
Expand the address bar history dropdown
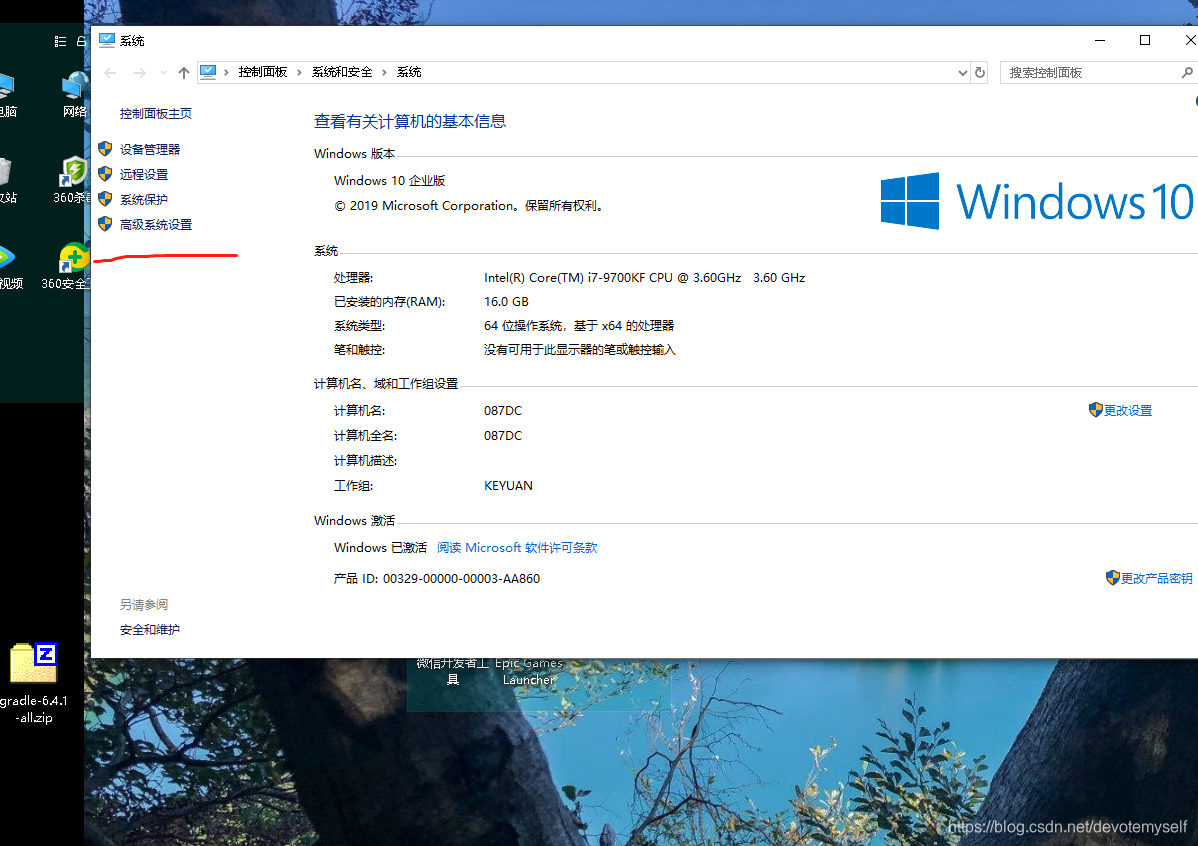tap(962, 73)
